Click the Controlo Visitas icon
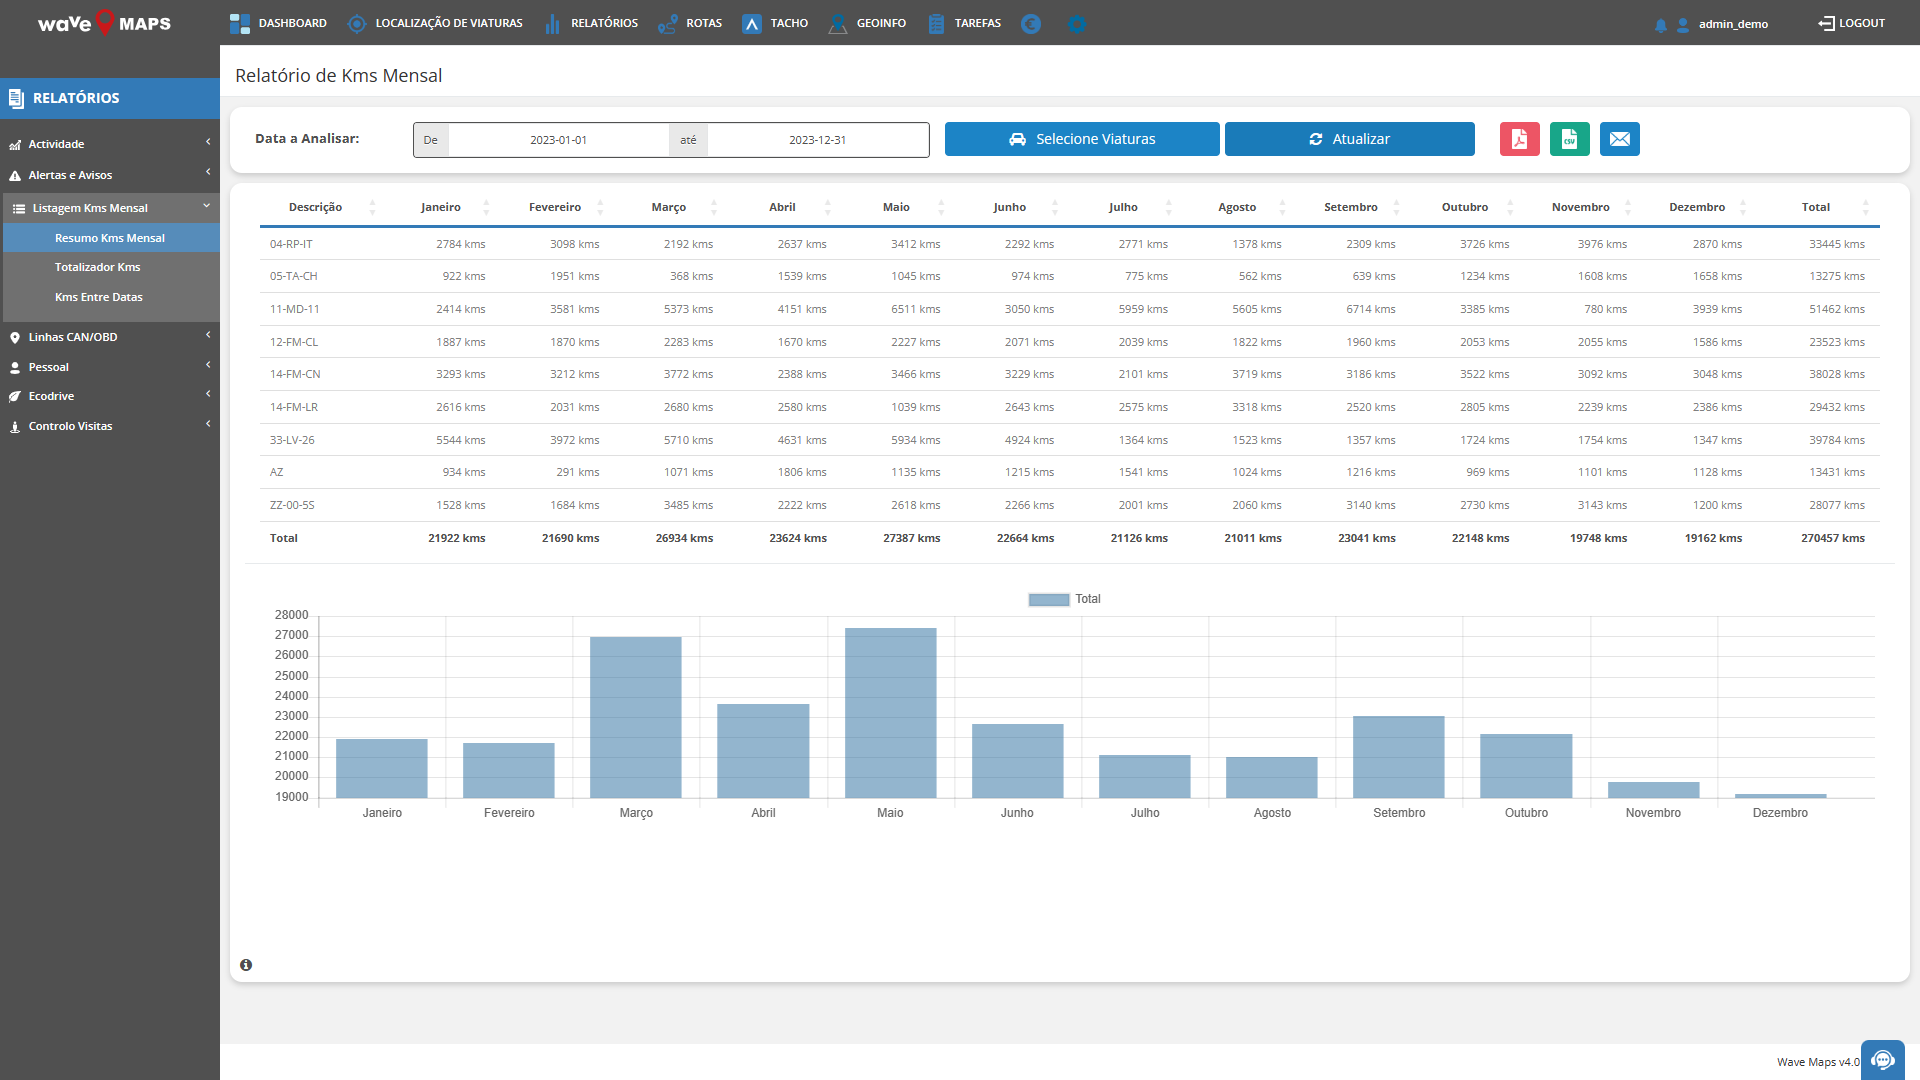Screen dimensions: 1920x1080 click(x=15, y=427)
